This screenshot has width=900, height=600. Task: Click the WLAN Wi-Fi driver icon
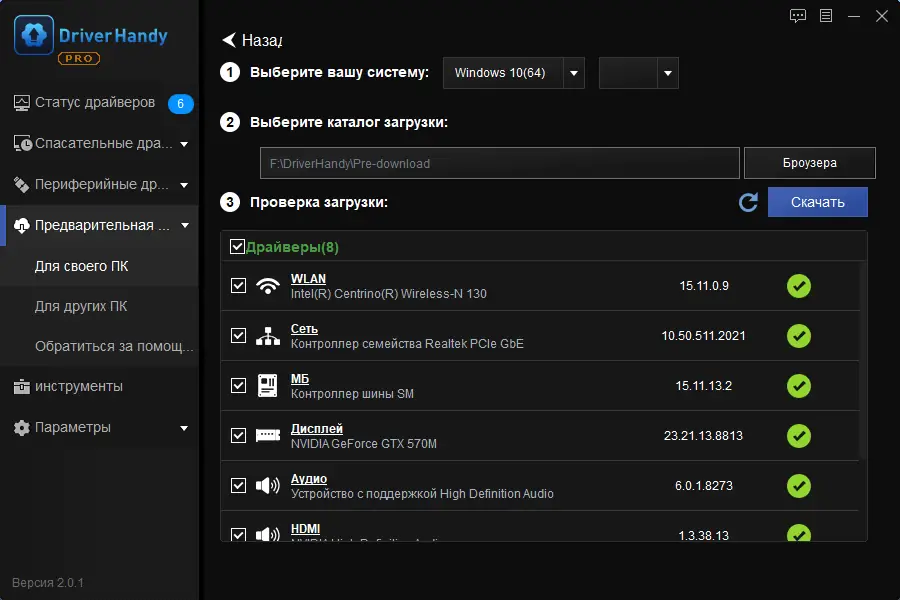267,286
